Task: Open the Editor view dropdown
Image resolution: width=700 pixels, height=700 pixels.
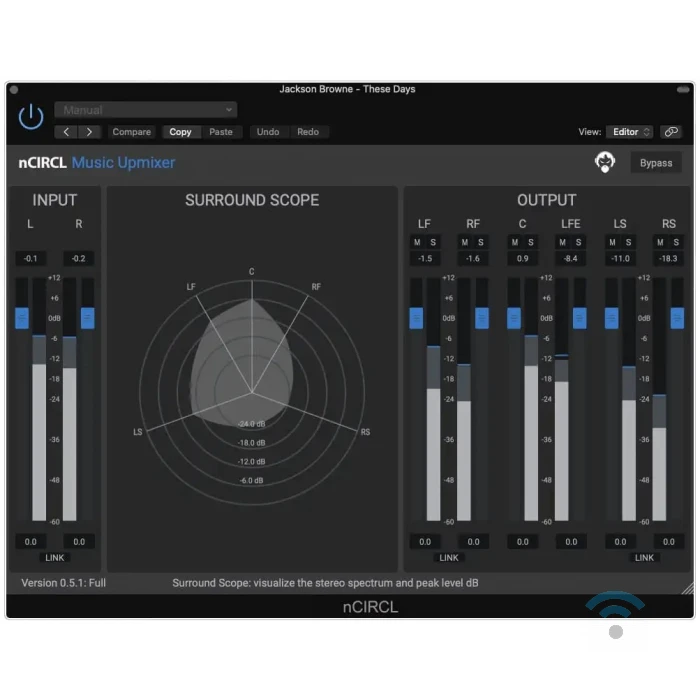Action: coord(630,132)
